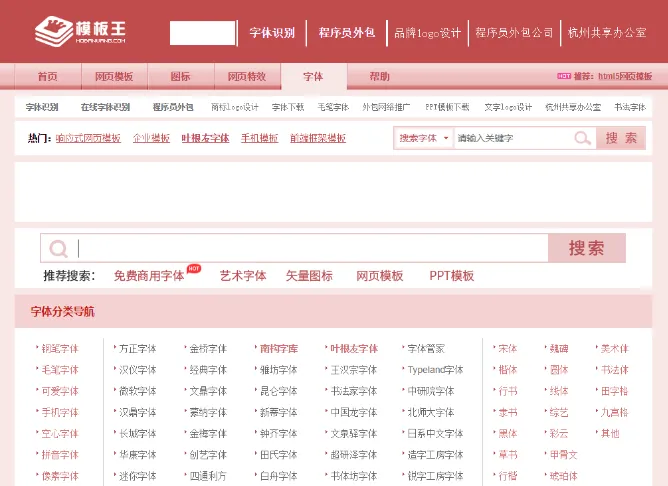Open 毛笔字体 submenu link

pyautogui.click(x=333, y=107)
